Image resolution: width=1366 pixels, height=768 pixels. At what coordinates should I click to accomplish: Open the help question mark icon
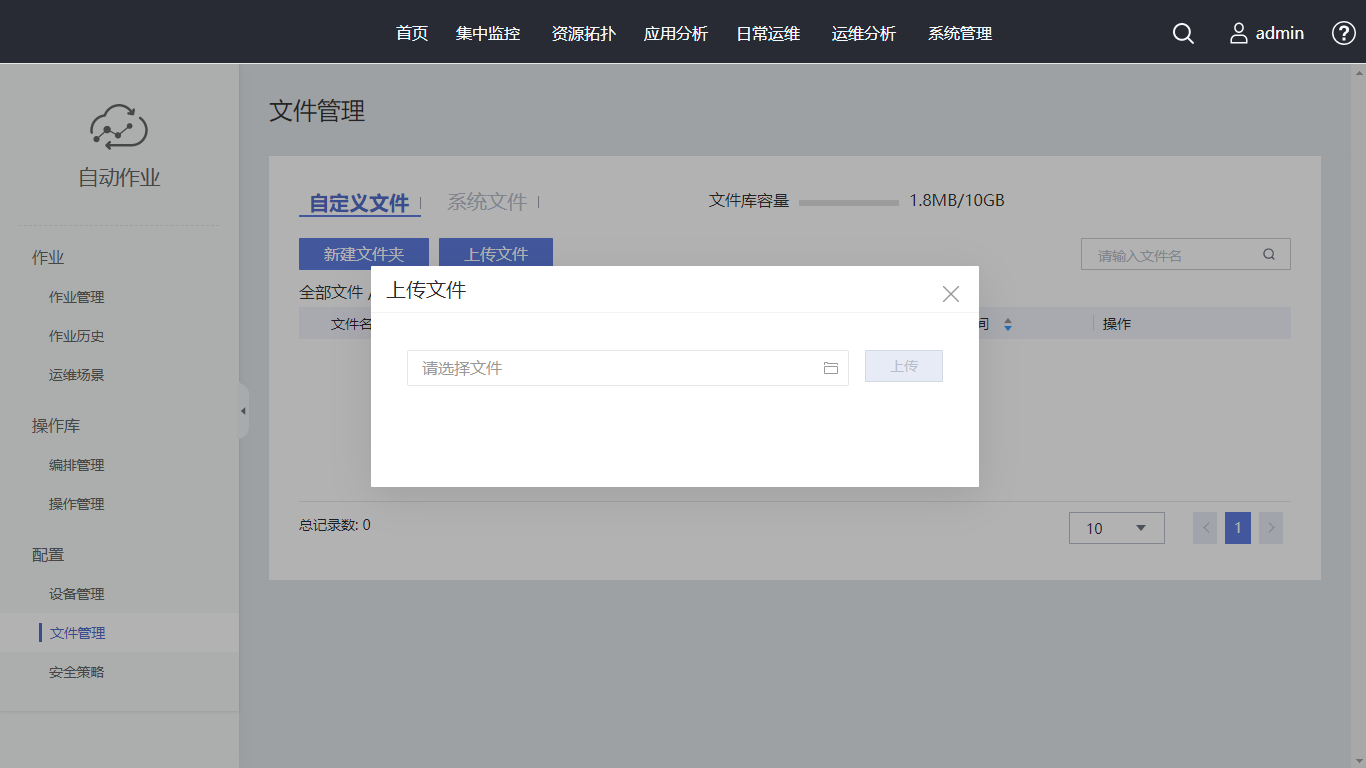coord(1343,33)
